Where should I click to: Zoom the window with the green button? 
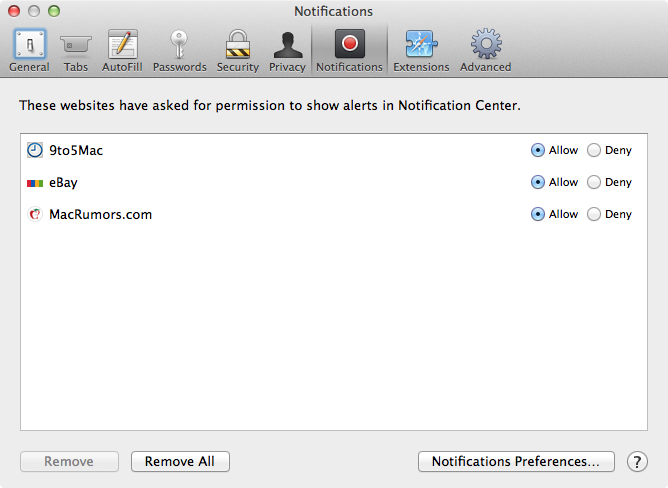tap(54, 11)
